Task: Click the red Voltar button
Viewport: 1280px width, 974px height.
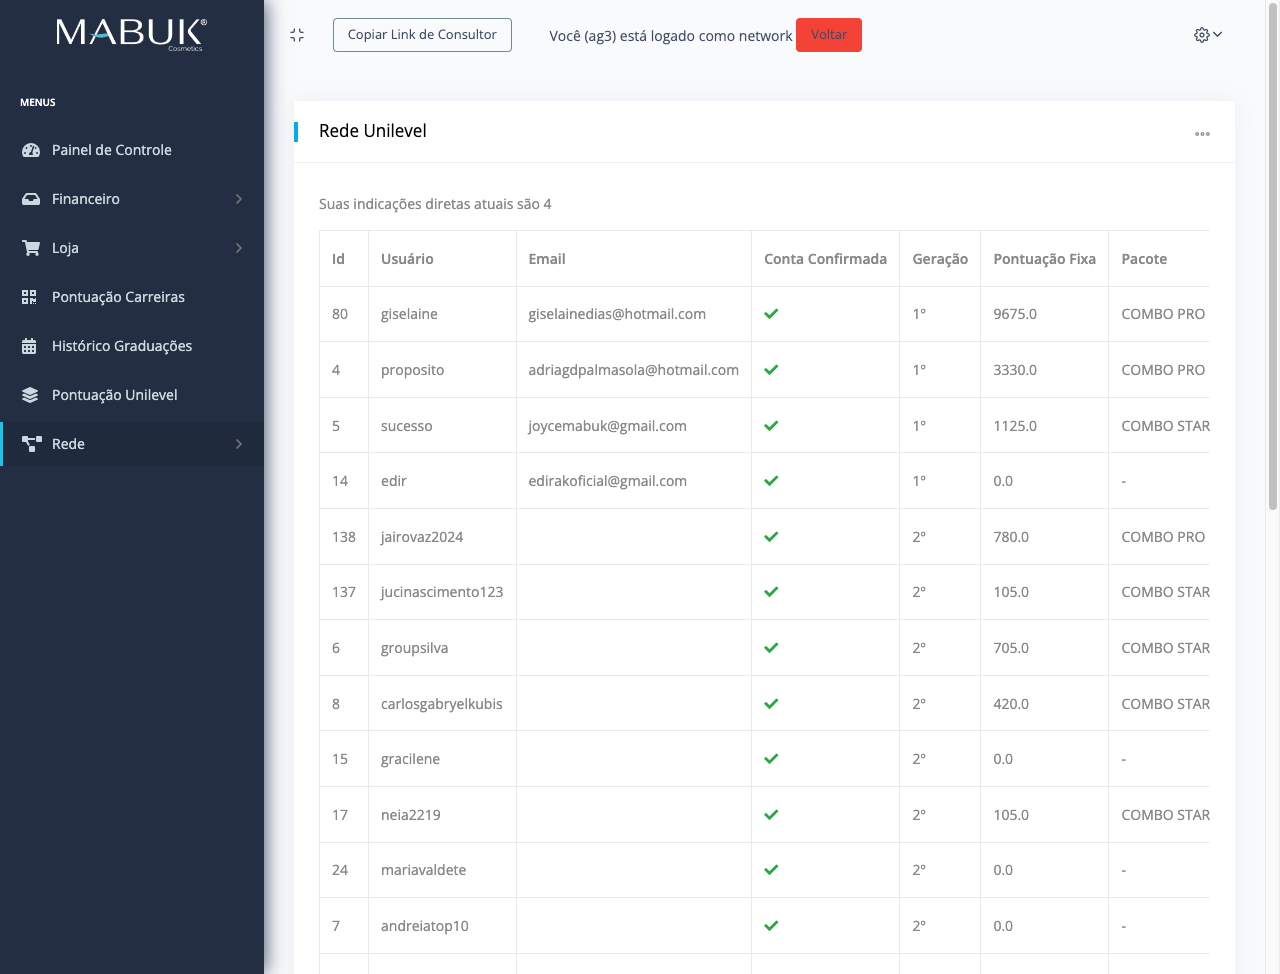Action: click(x=828, y=35)
